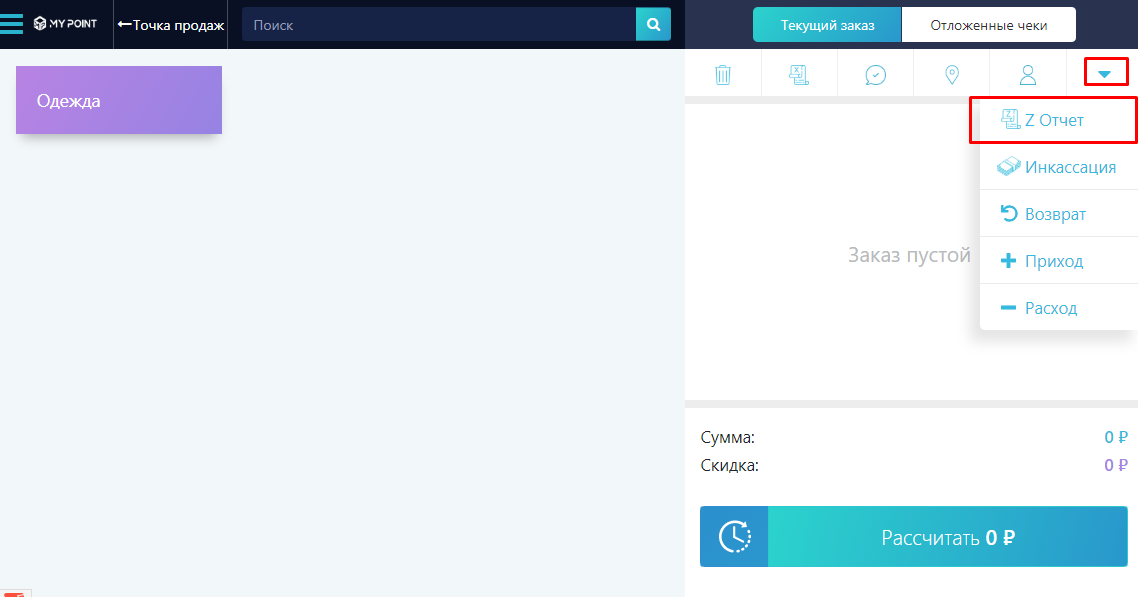Click the MY POINT logo
Screen dimensions: 1138x597
pos(65,24)
